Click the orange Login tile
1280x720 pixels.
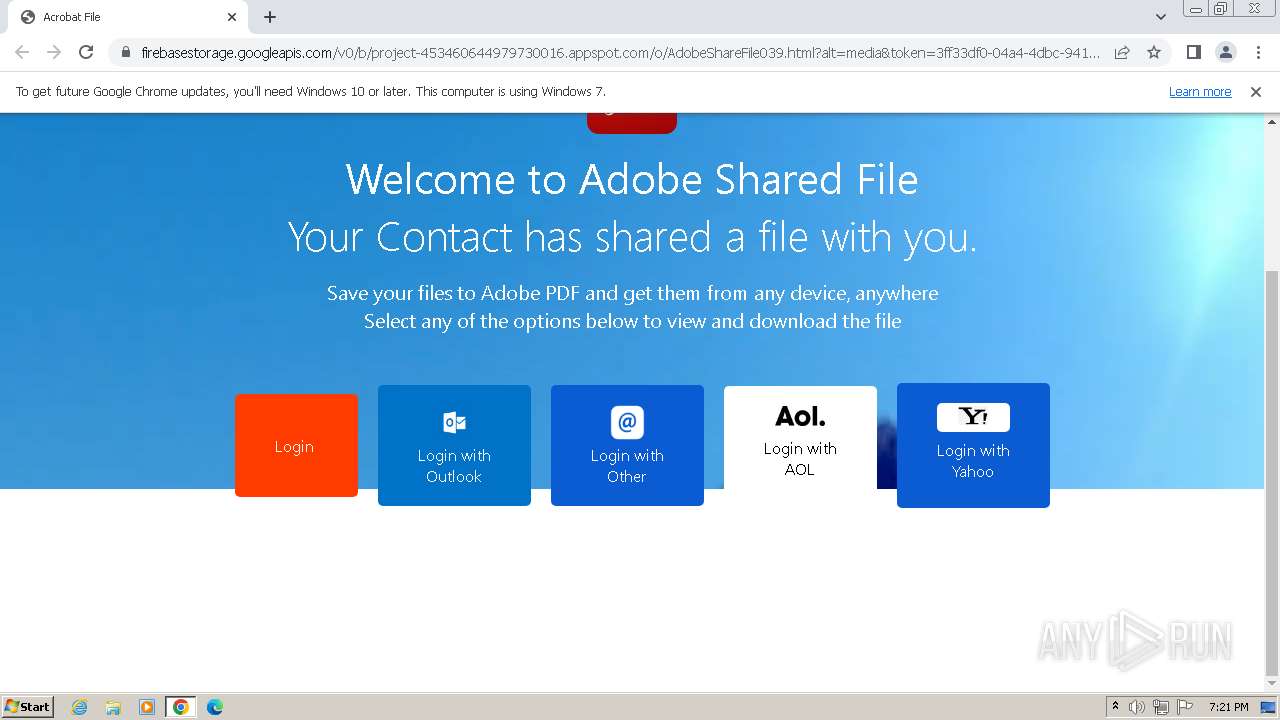tap(296, 445)
